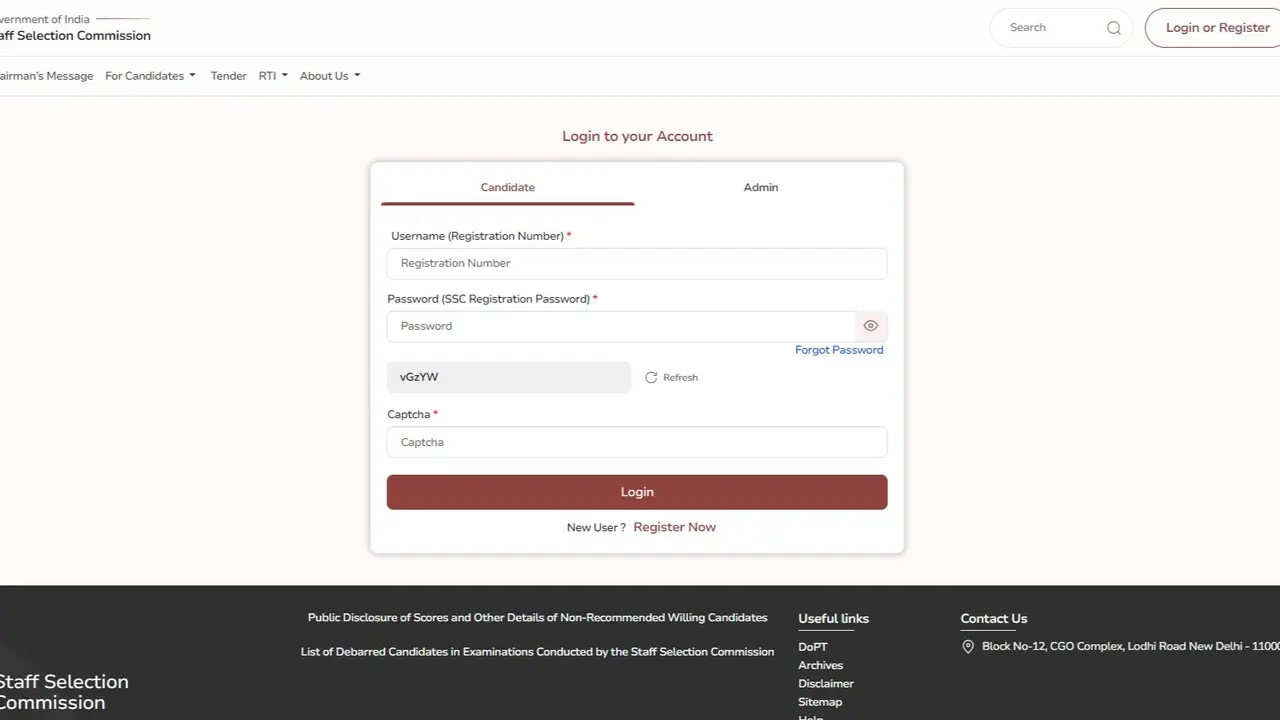
Task: Click the Login button
Action: click(x=637, y=491)
